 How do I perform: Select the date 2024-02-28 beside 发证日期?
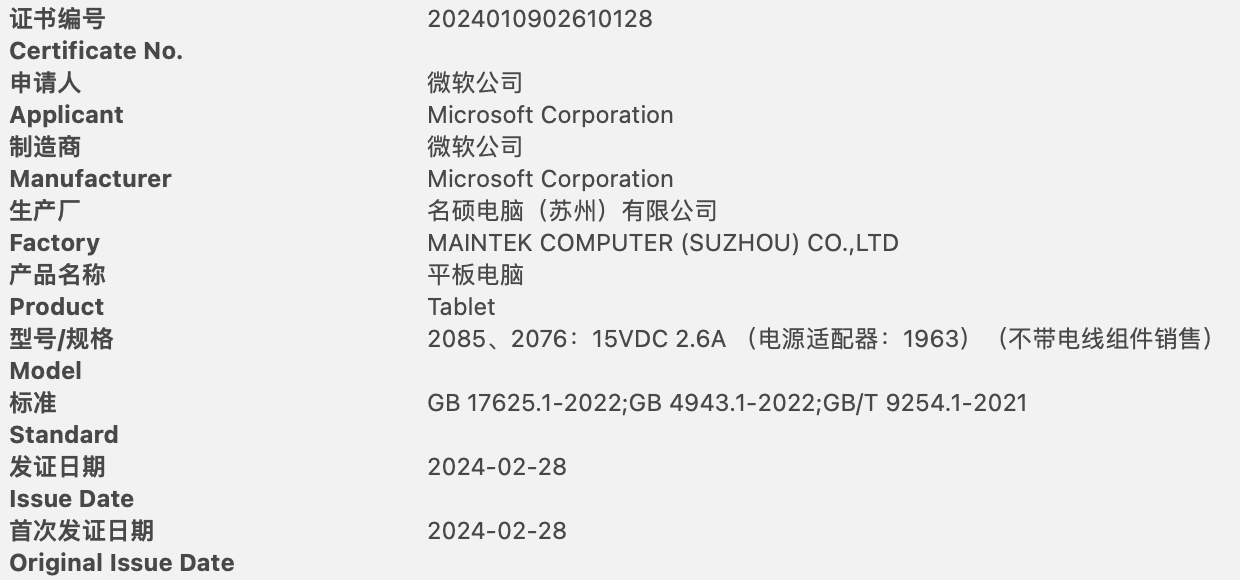pyautogui.click(x=496, y=467)
